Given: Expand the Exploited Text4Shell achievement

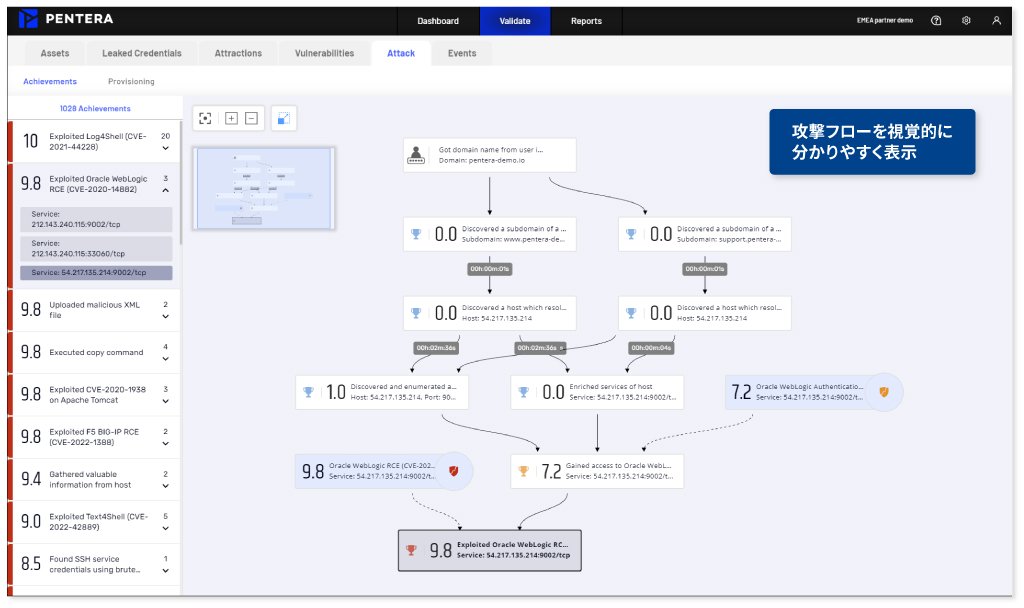Looking at the screenshot, I should pos(166,528).
